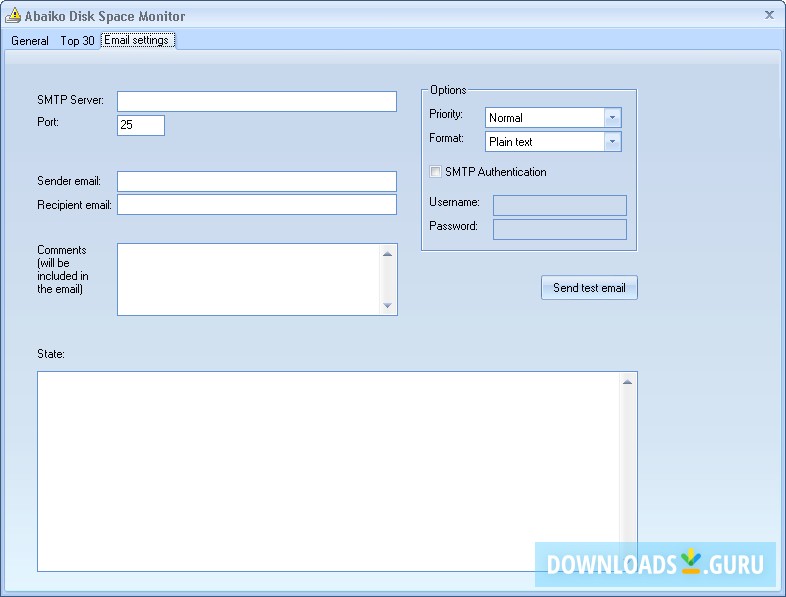
Task: Click the State label
Action: (x=51, y=354)
